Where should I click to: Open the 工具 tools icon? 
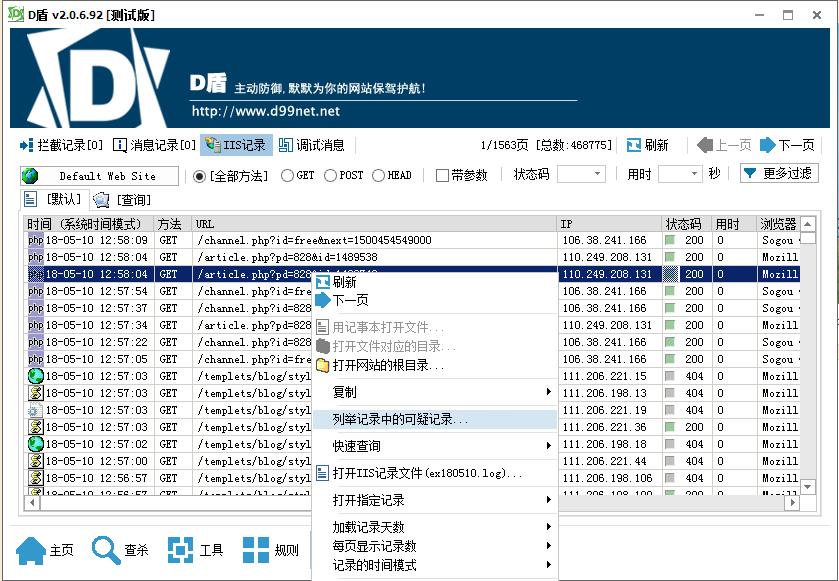click(x=180, y=550)
